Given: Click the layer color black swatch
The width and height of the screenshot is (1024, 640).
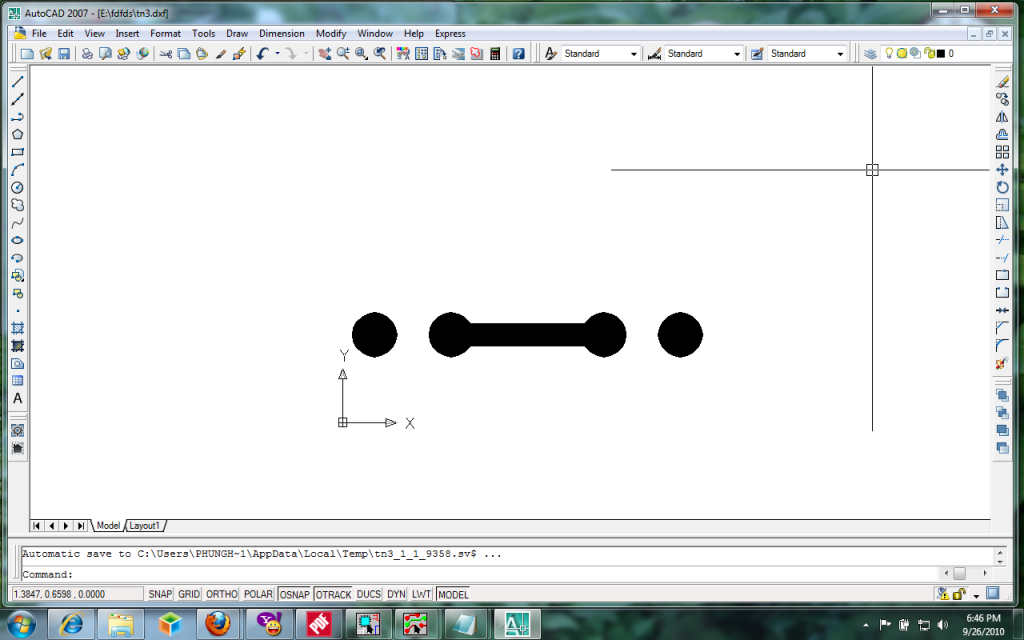Looking at the screenshot, I should pyautogui.click(x=941, y=54).
